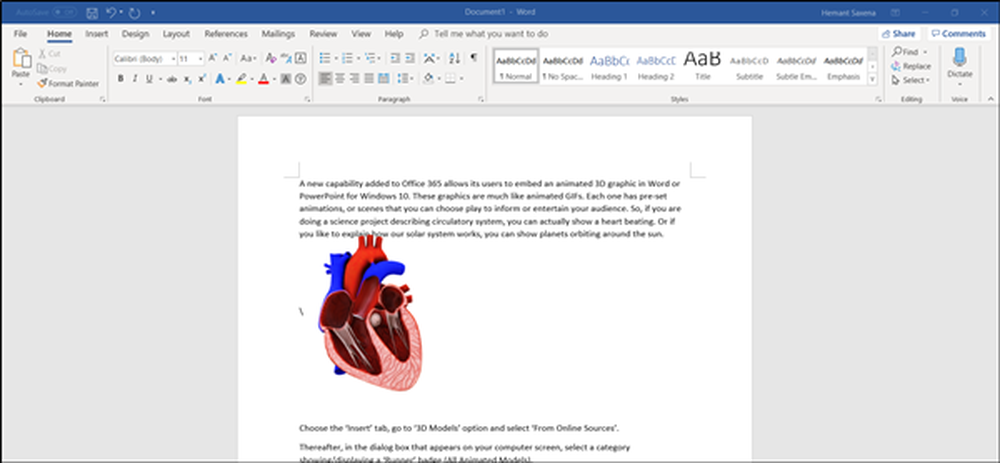Apply strikethrough formatting
This screenshot has width=1000, height=463.
pyautogui.click(x=172, y=78)
